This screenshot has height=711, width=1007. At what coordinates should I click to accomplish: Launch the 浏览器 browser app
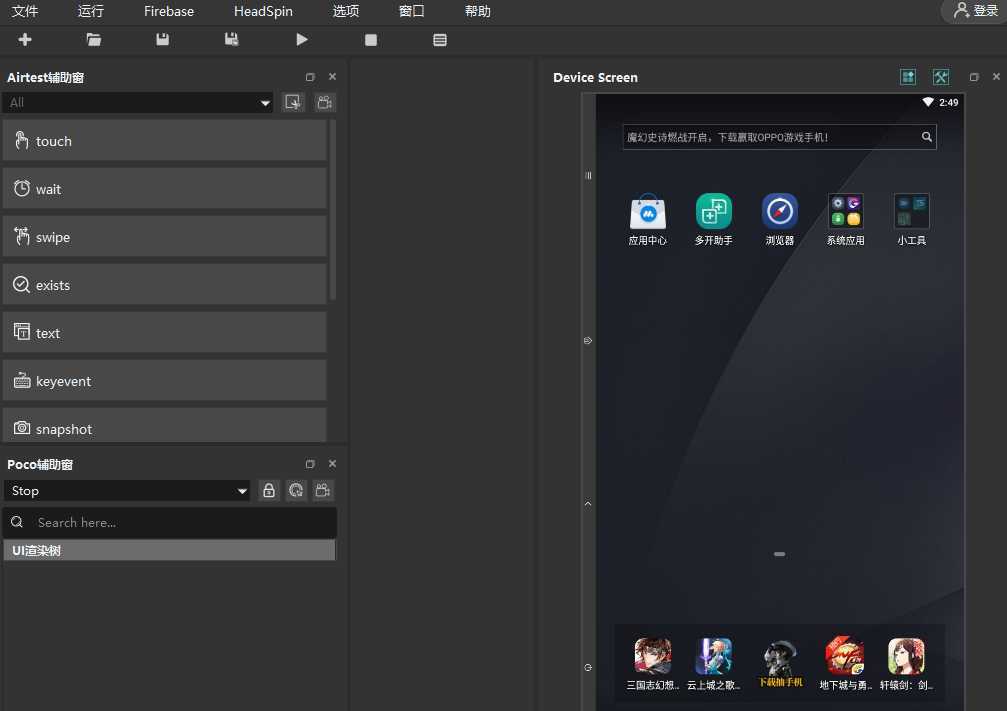(780, 220)
